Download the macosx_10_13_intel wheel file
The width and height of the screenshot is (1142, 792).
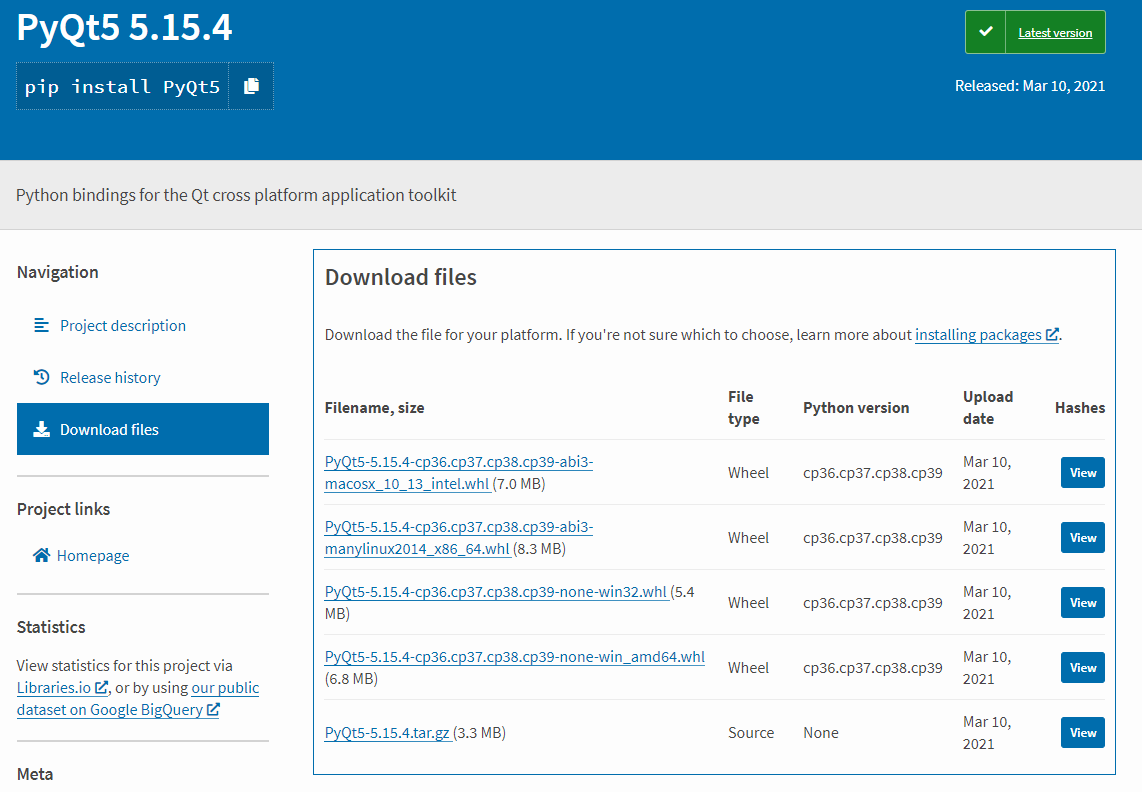pyautogui.click(x=459, y=472)
